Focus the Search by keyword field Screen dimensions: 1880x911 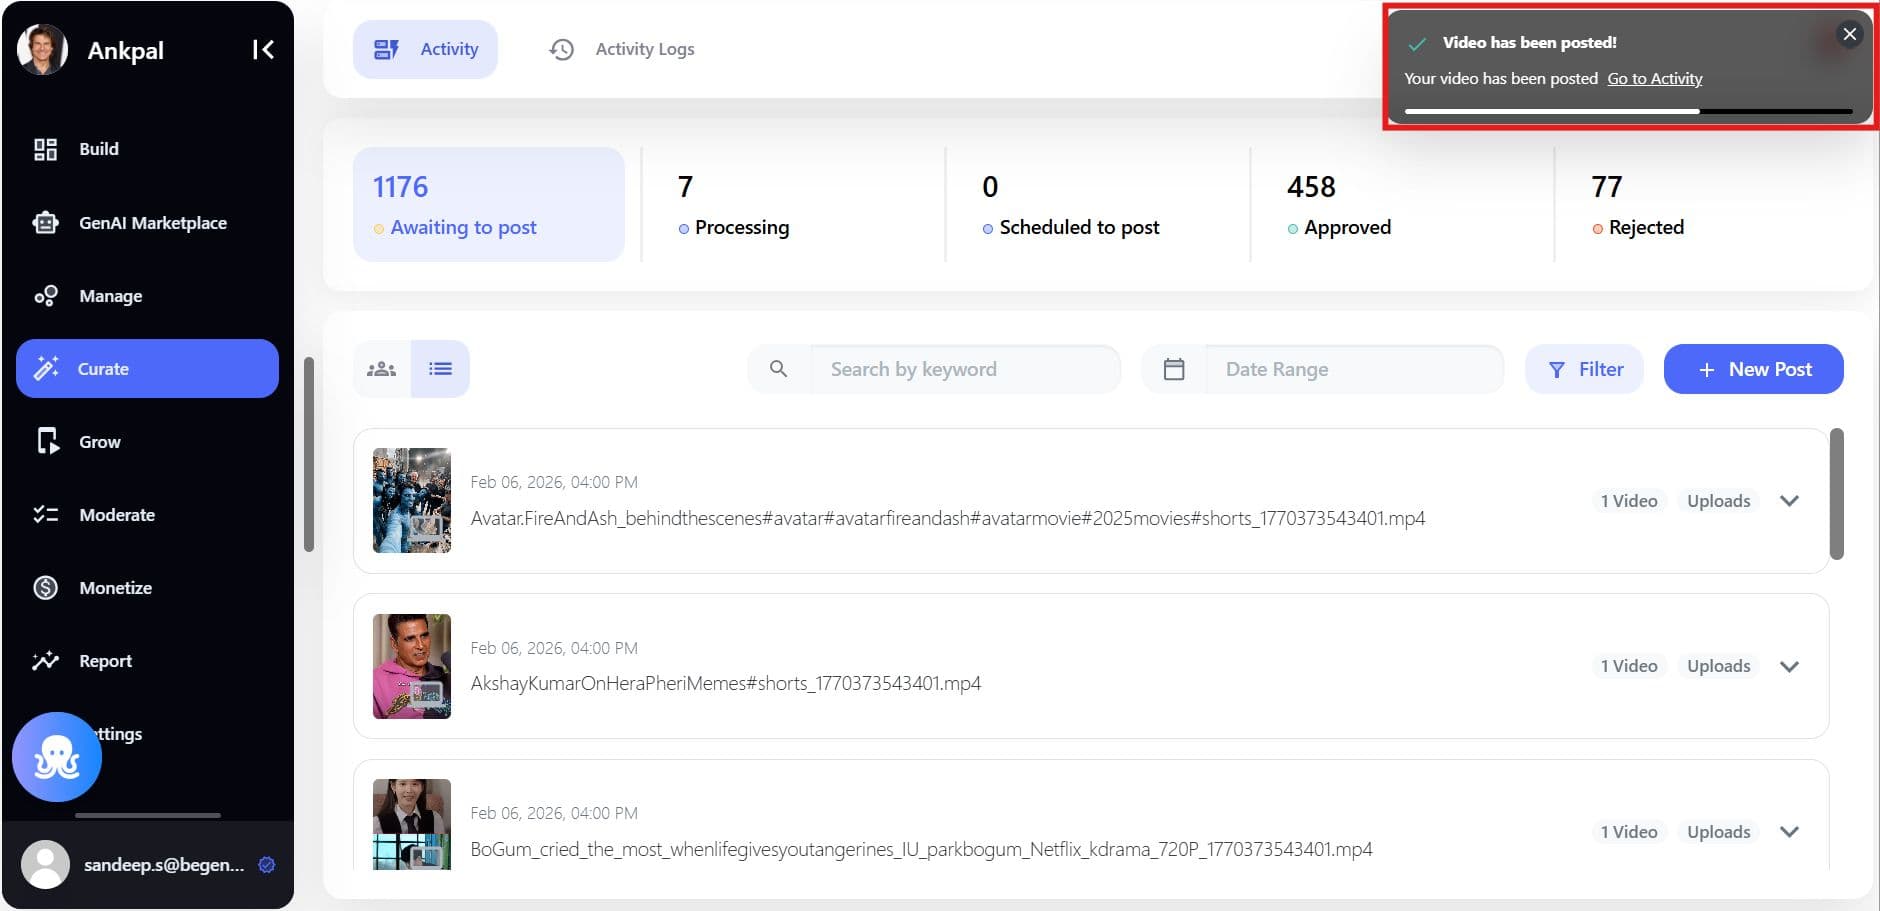[965, 369]
